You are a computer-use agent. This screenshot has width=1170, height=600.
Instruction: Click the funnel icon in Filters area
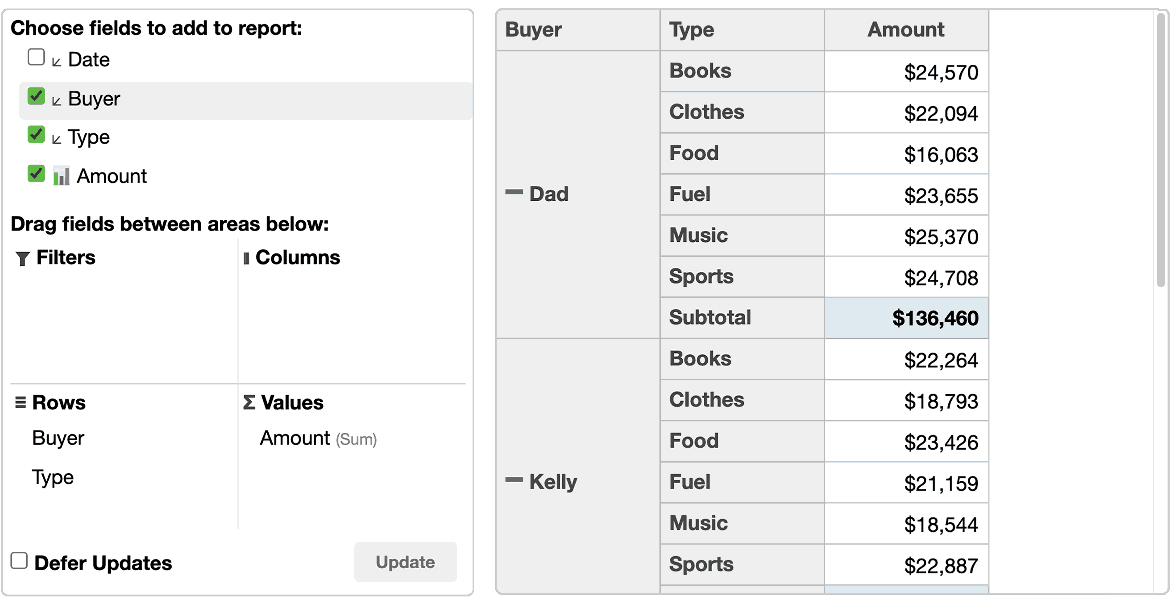point(22,258)
